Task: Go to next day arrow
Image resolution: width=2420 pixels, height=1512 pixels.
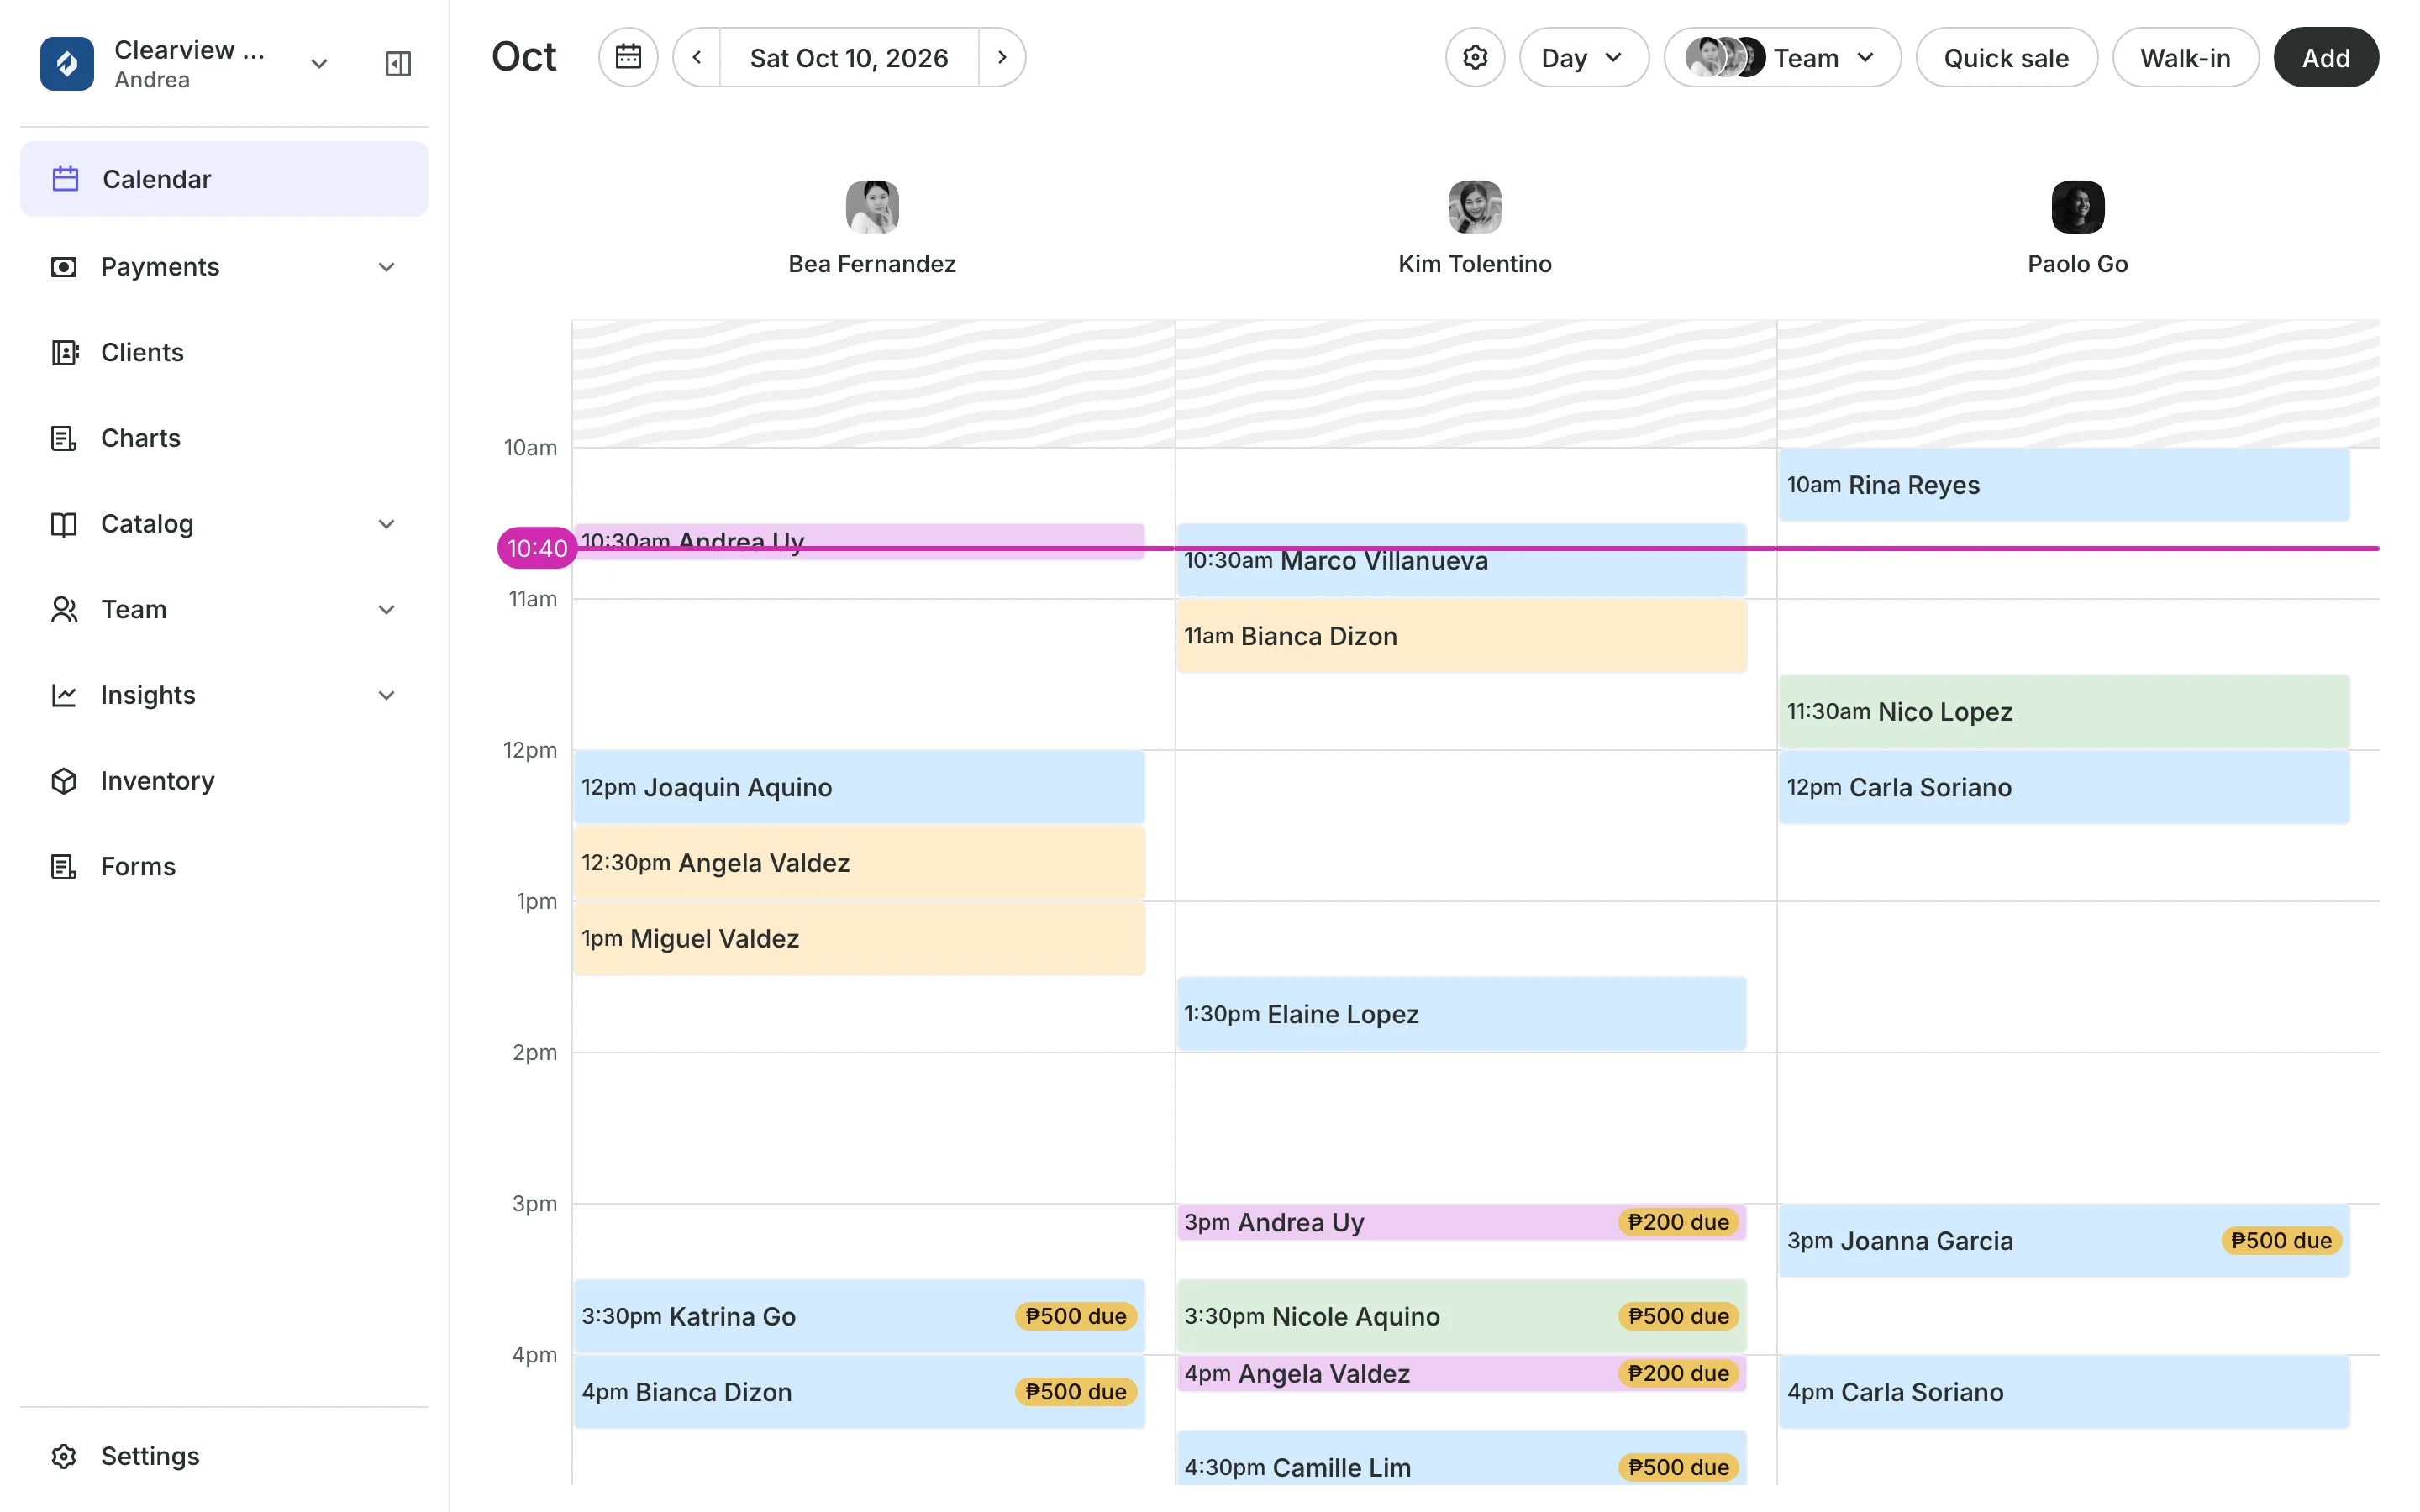Action: [1002, 57]
